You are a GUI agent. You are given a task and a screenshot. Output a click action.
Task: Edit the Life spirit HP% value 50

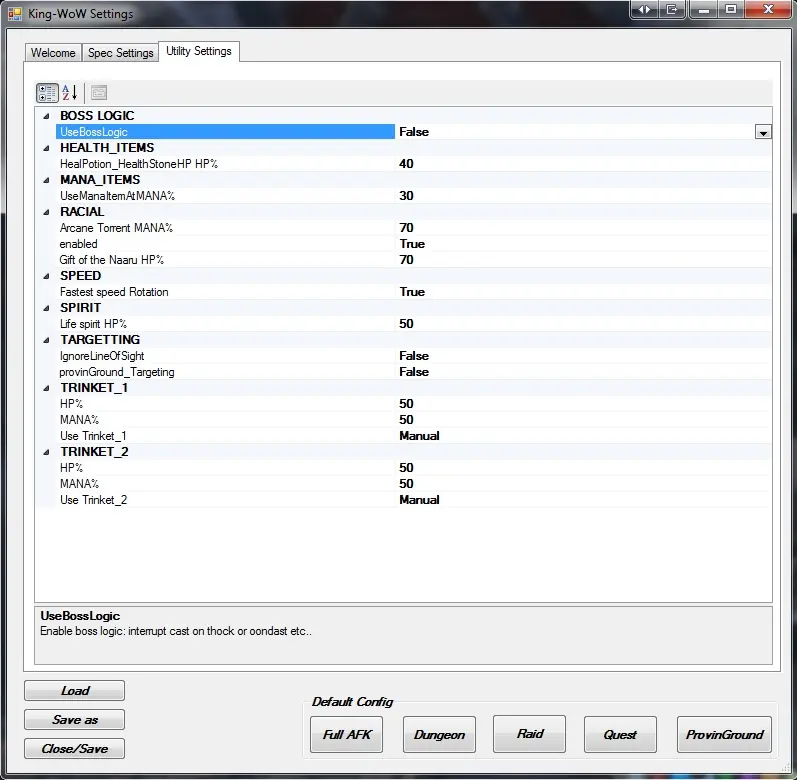click(406, 324)
